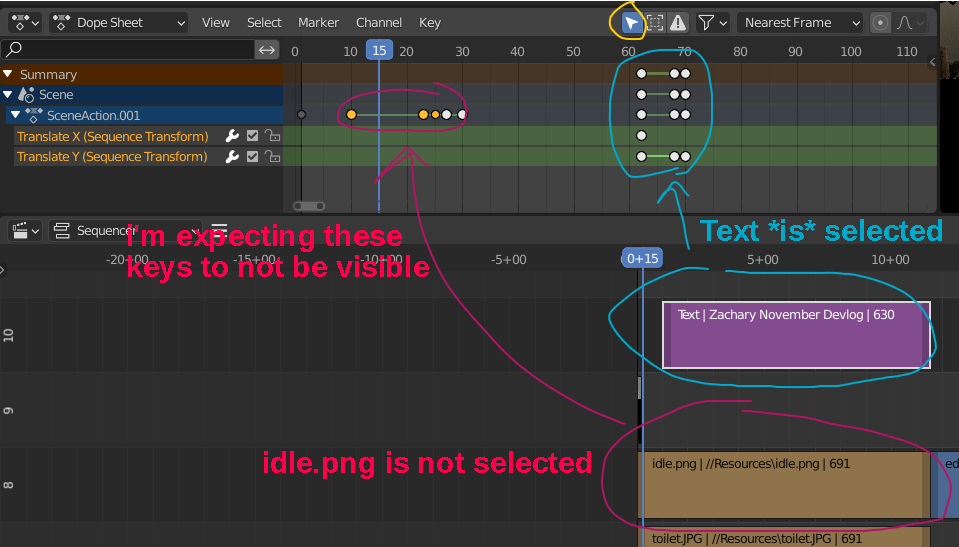This screenshot has height=547, width=959.
Task: Click the sequencer 0+15 playhead marker
Action: point(642,259)
